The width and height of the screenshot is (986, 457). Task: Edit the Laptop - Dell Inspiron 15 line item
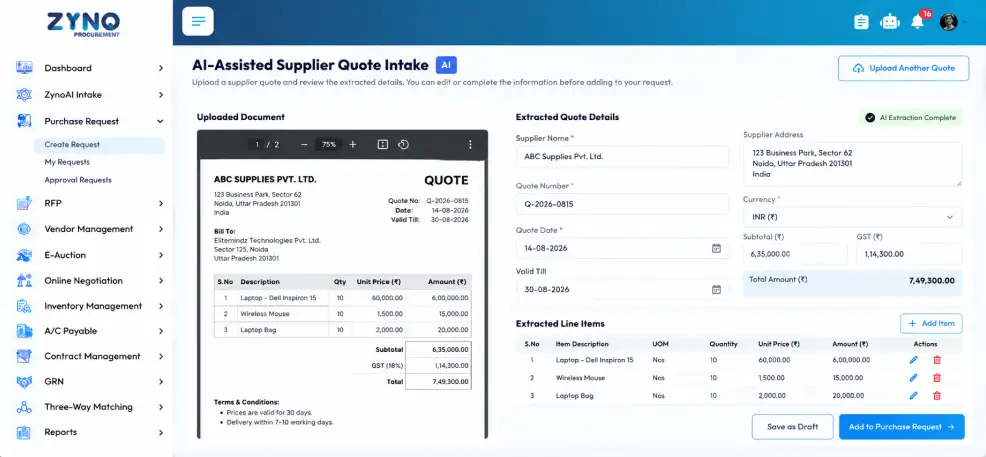(x=914, y=360)
